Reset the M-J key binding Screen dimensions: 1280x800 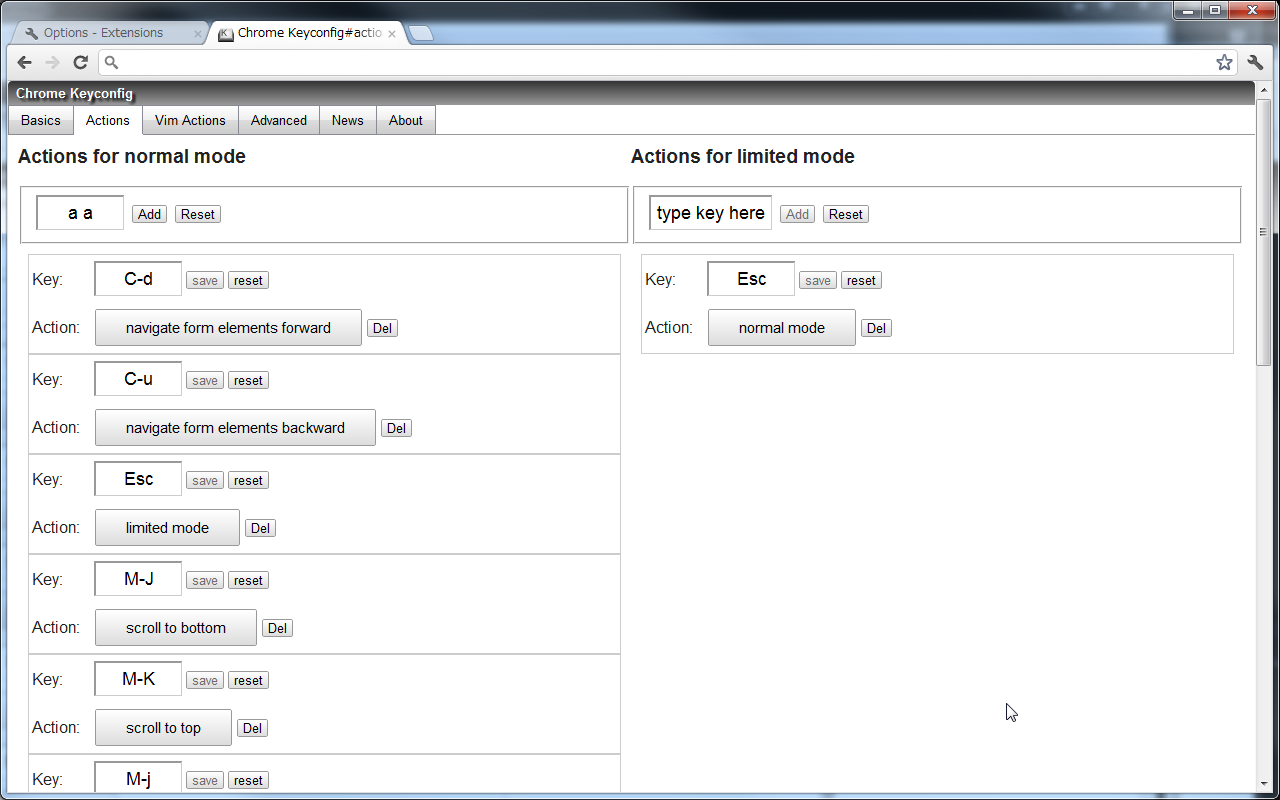[x=248, y=580]
